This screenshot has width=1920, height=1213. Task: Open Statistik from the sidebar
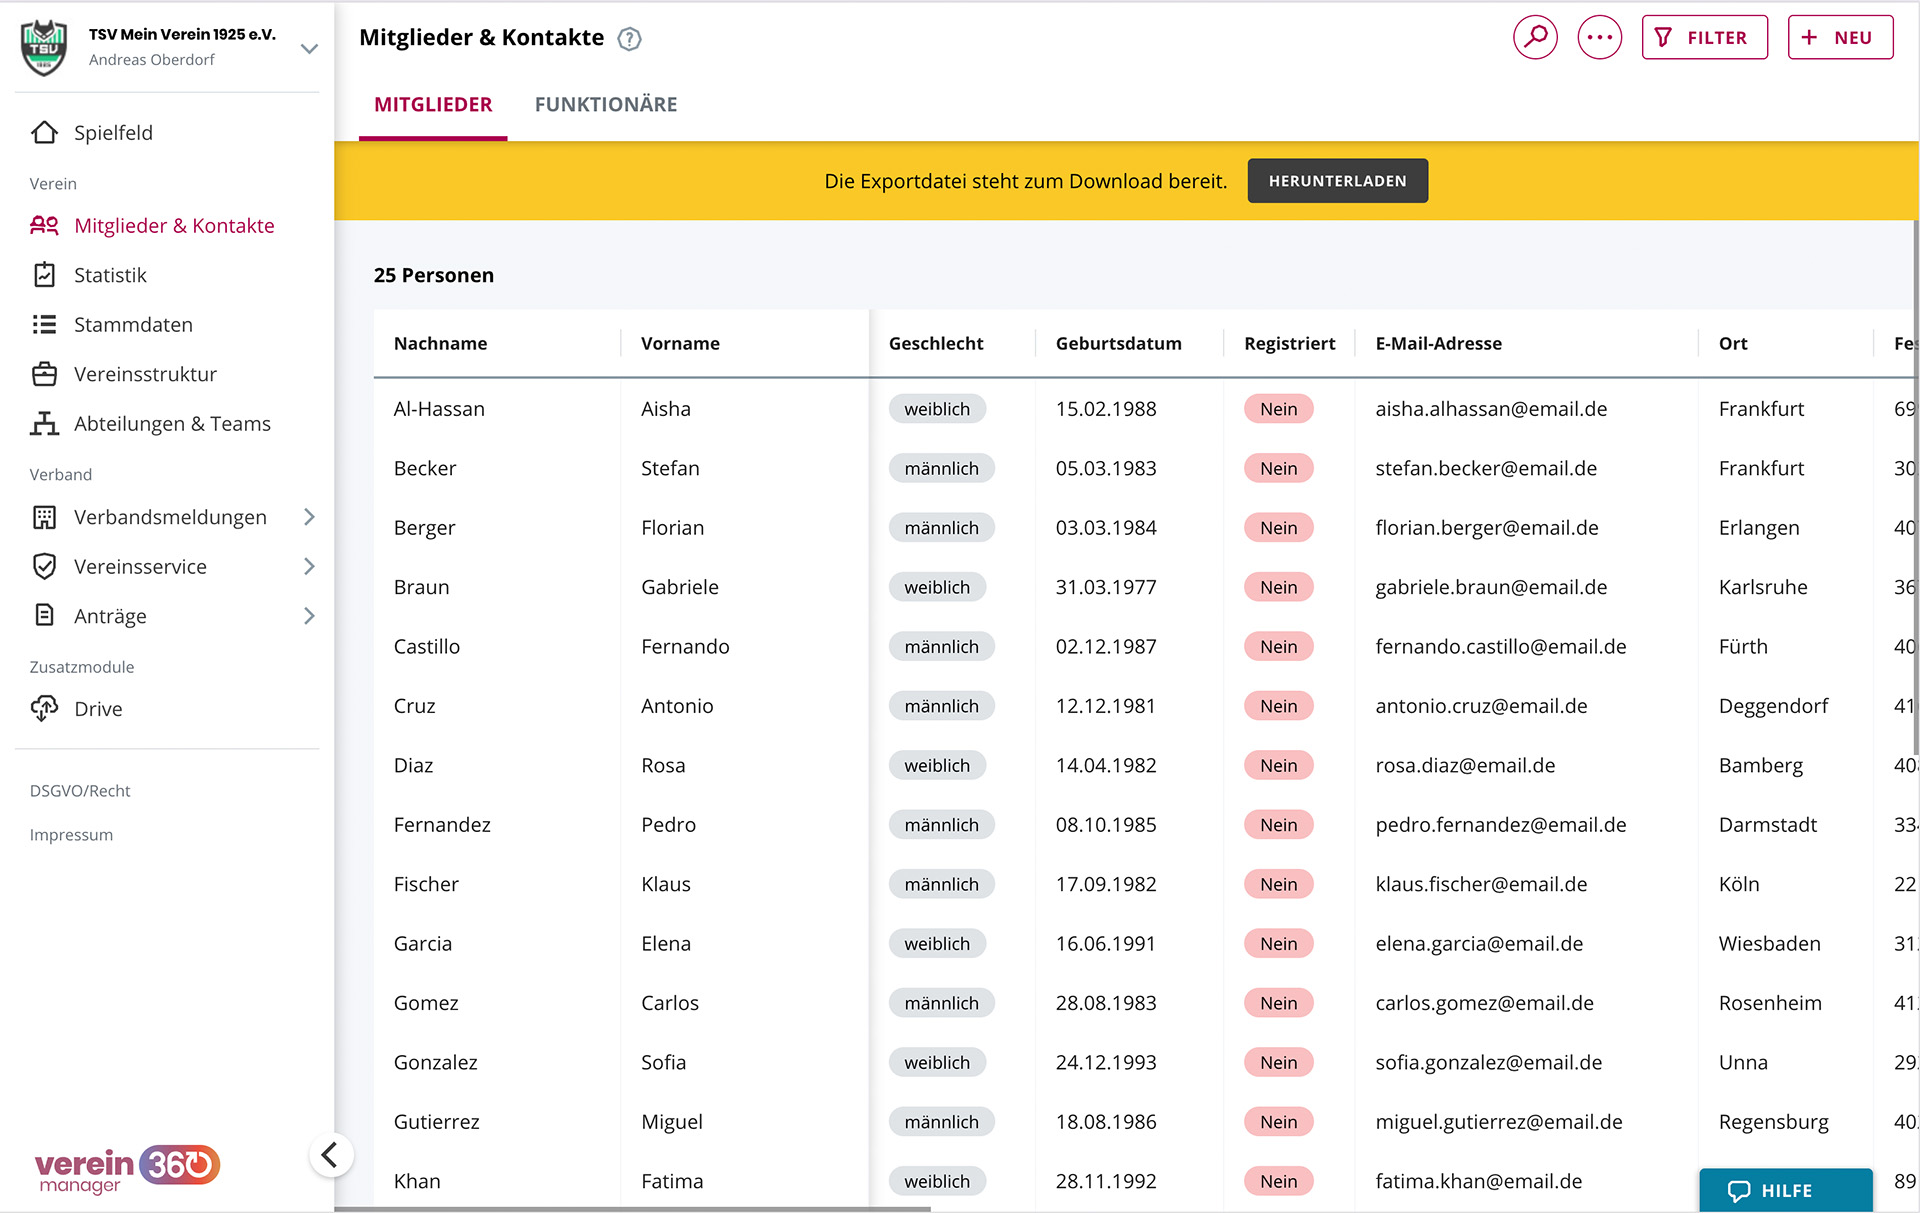pyautogui.click(x=110, y=275)
